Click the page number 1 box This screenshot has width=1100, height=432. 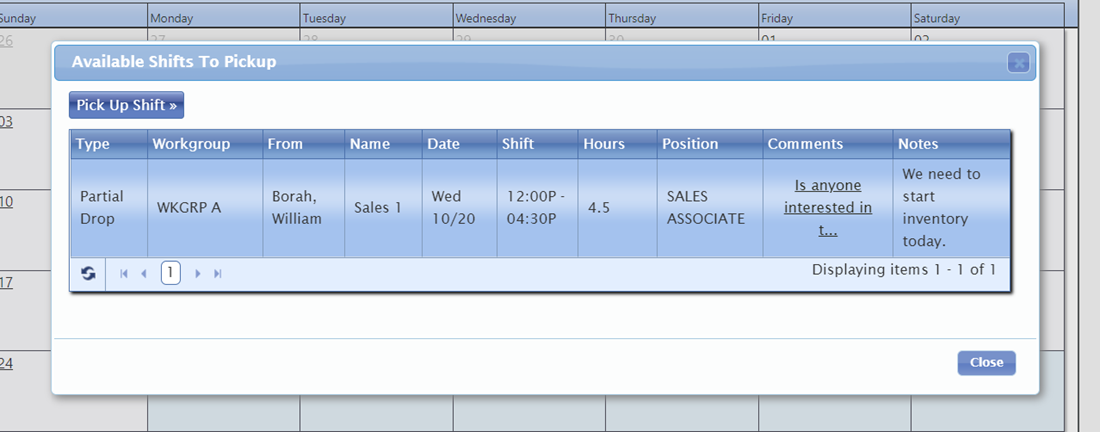coord(171,273)
